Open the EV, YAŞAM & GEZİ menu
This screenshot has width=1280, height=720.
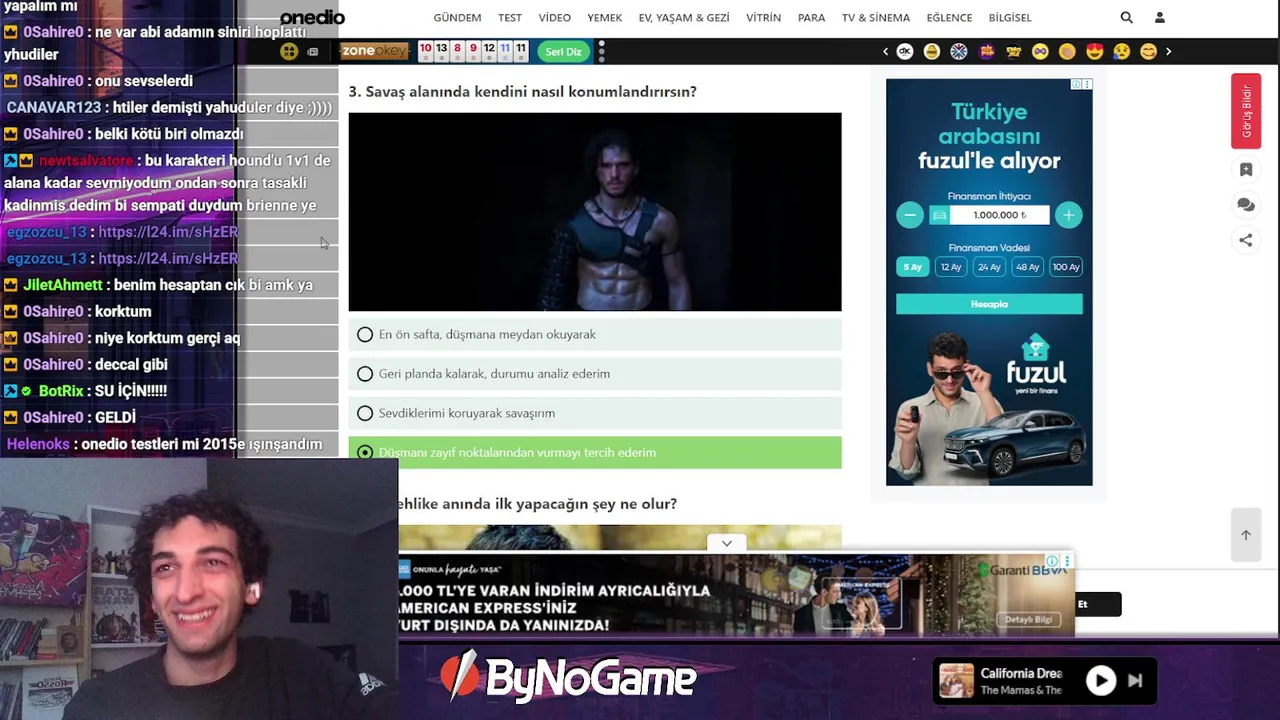pyautogui.click(x=684, y=18)
